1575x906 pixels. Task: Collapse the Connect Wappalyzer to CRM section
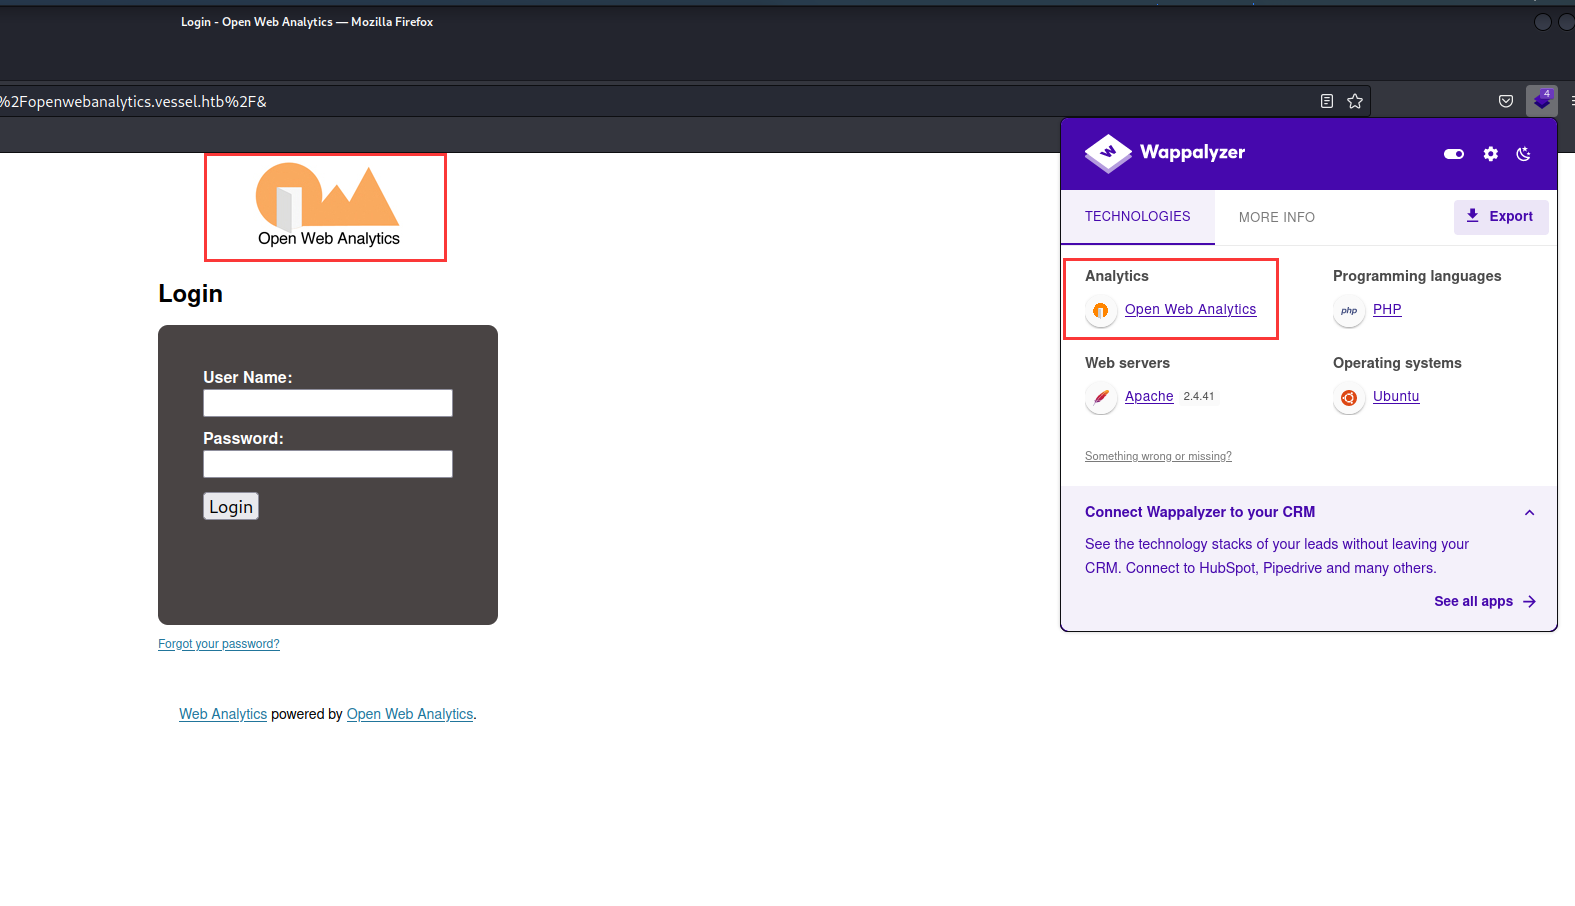click(x=1529, y=513)
